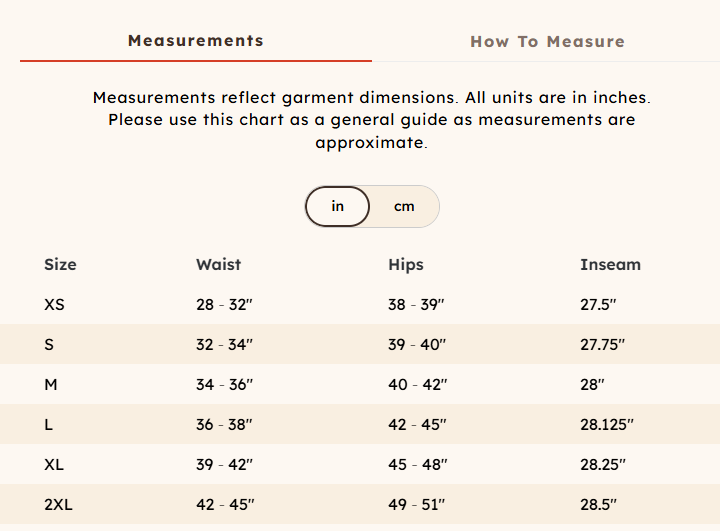
Task: Select the 2XL size row label
Action: 58,505
